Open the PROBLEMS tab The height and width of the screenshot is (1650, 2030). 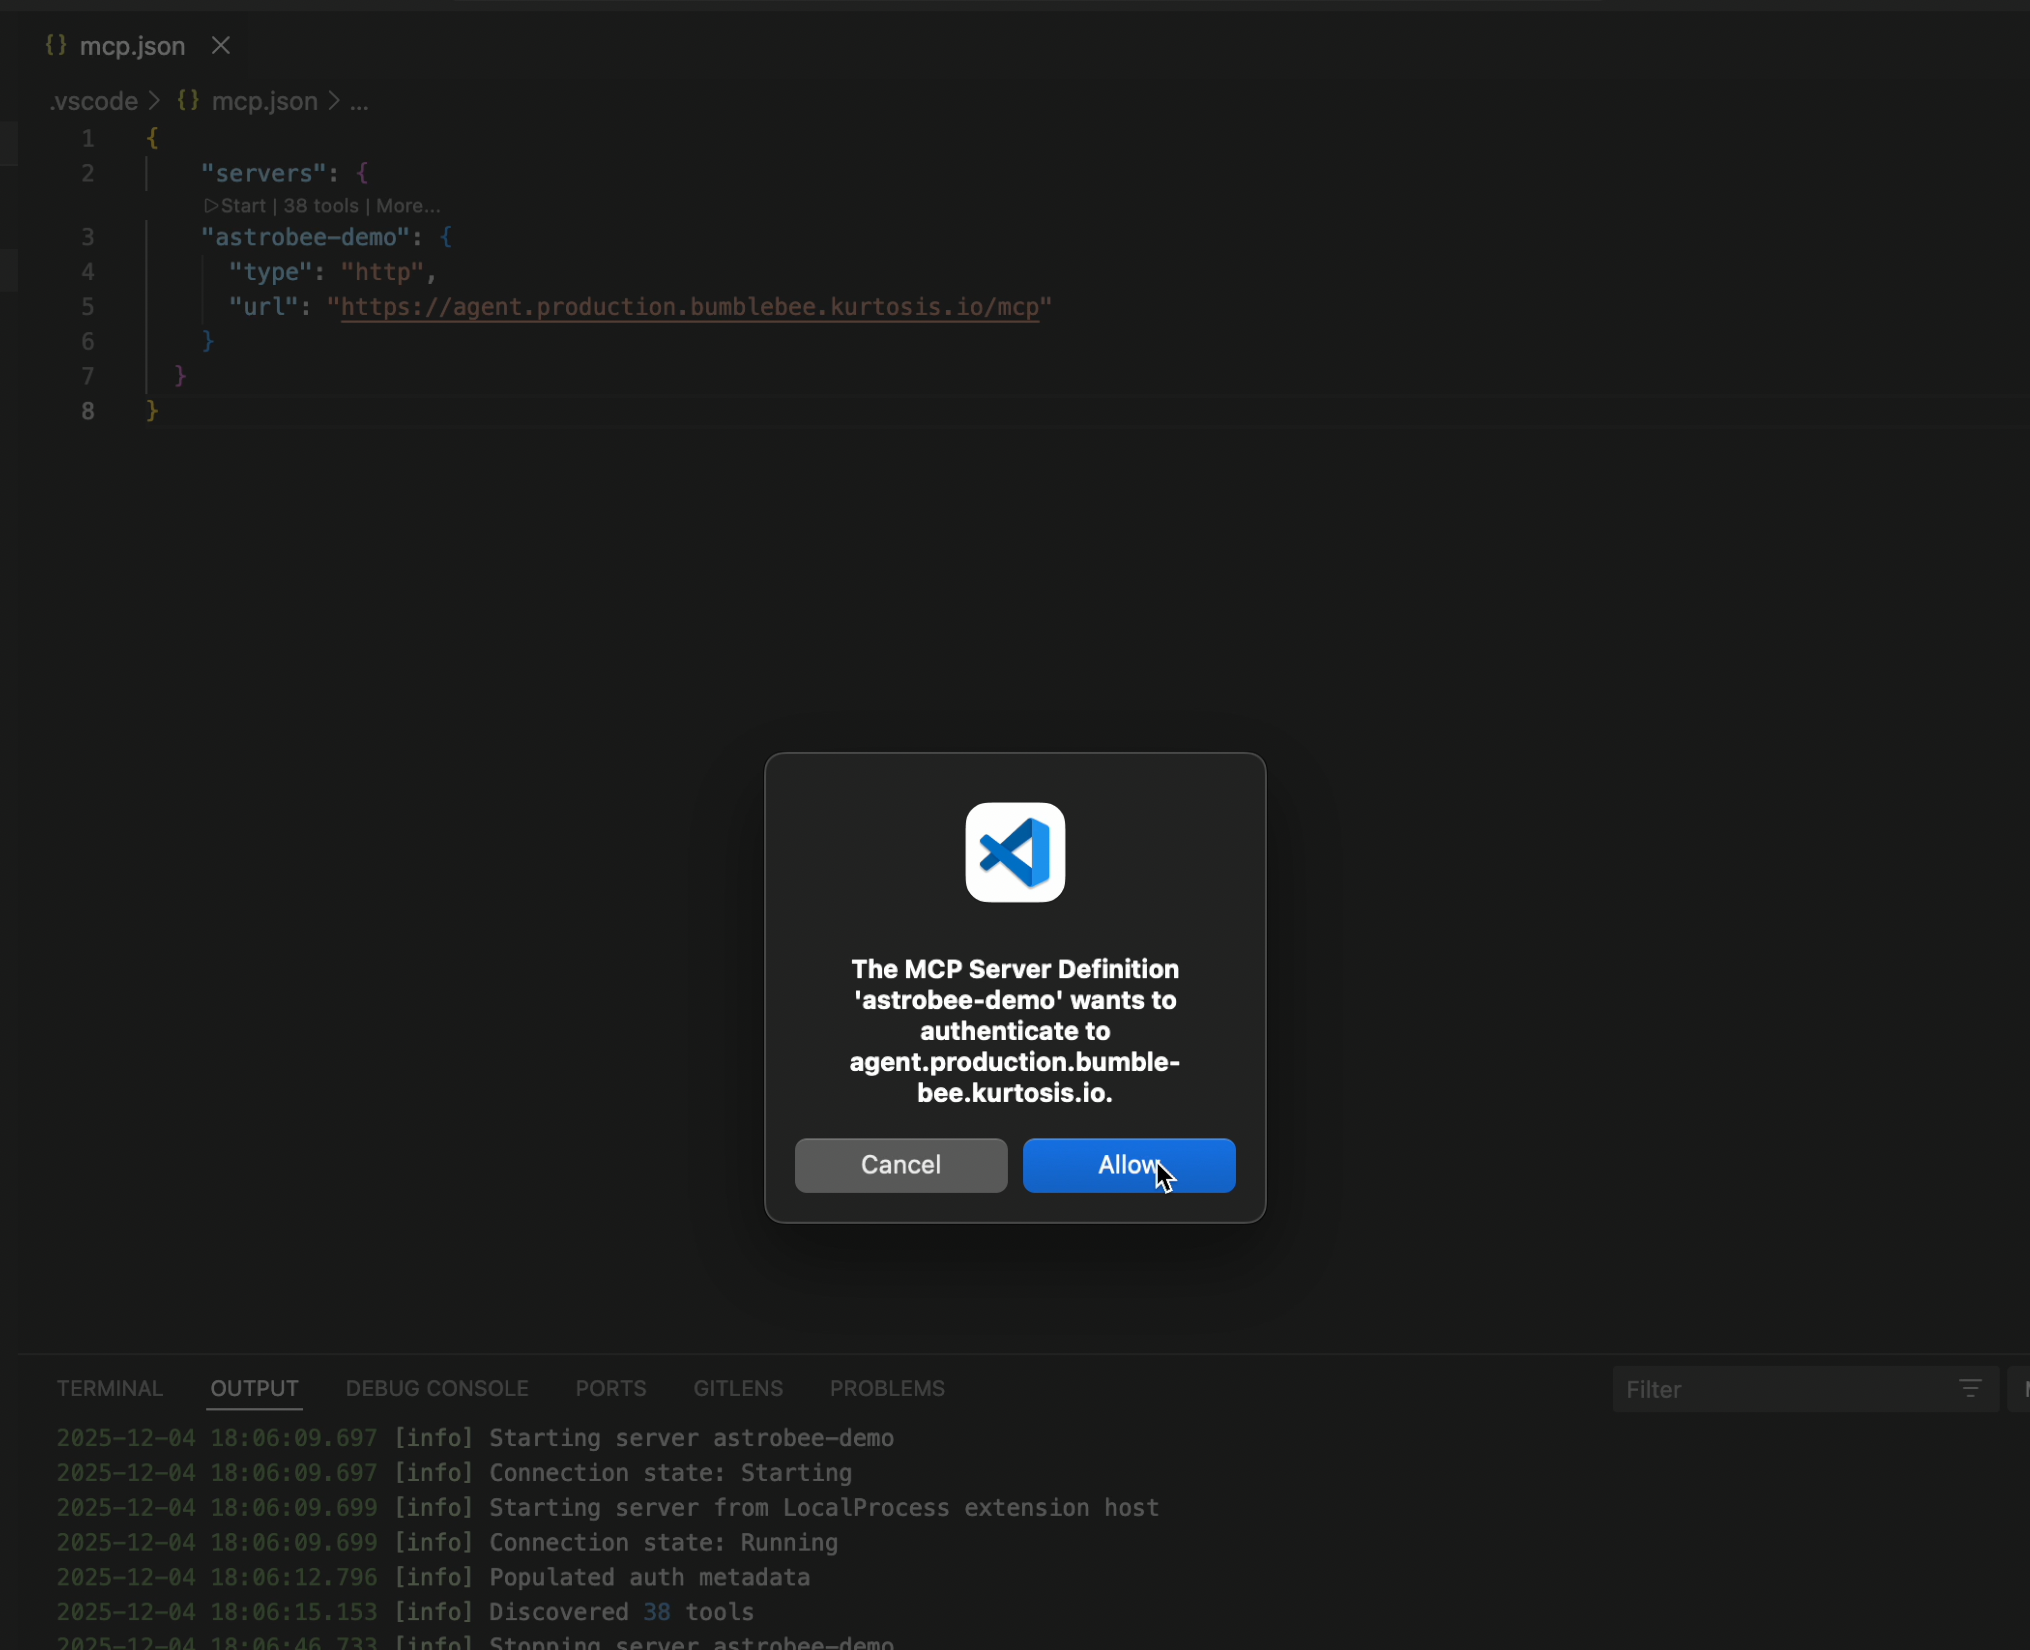887,1388
